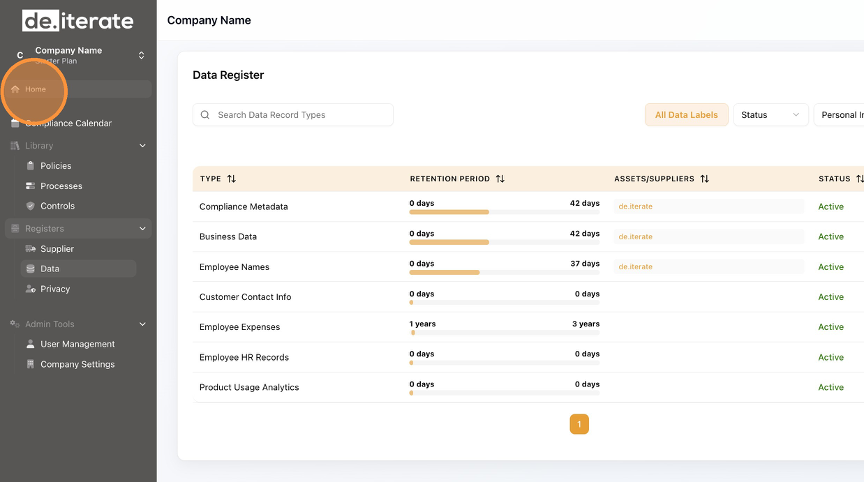Click the Controls shield icon
Viewport: 864px width, 482px height.
(31, 206)
